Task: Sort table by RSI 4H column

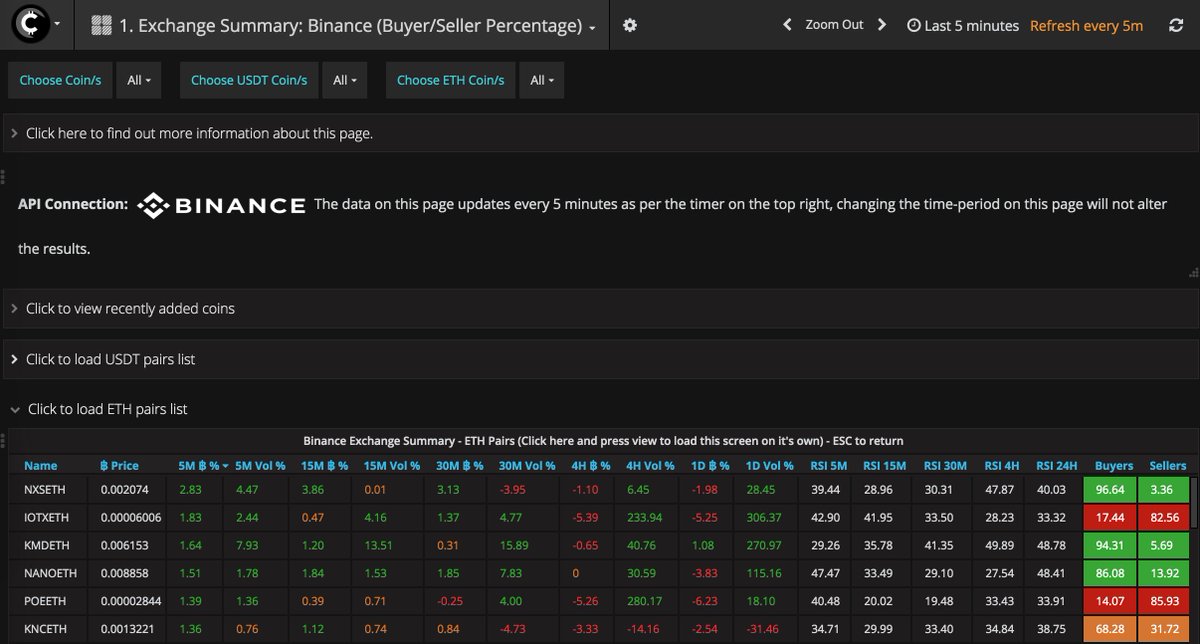Action: point(1002,465)
